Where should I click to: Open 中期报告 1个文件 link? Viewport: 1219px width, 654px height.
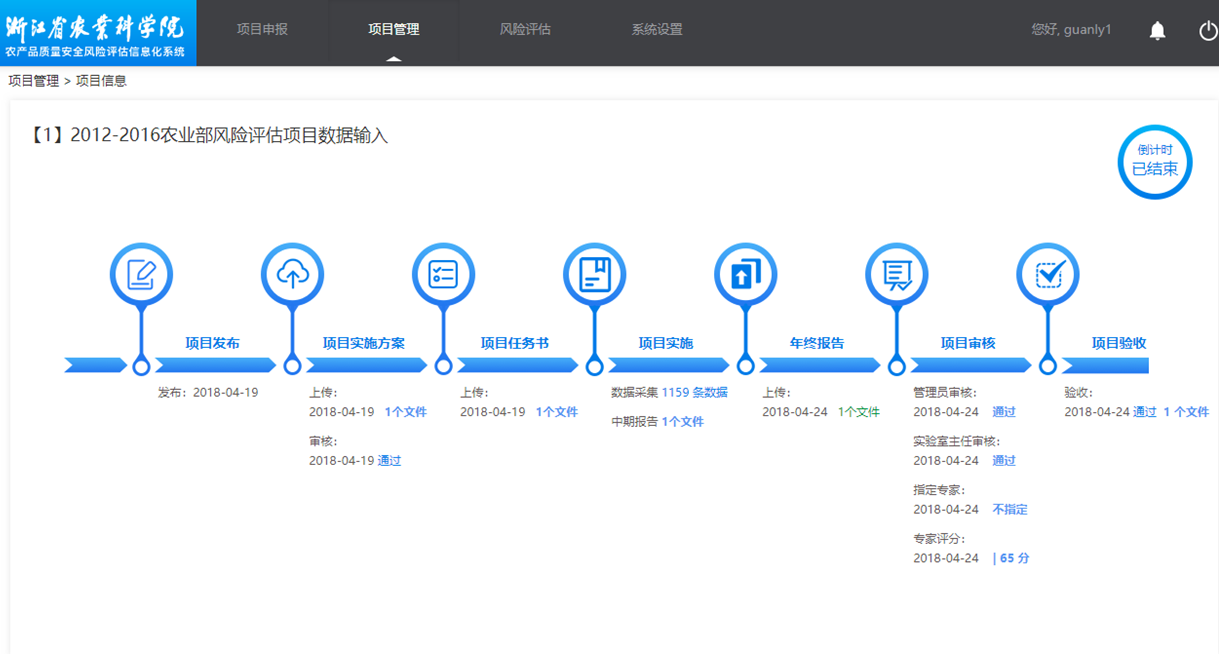[x=682, y=422]
